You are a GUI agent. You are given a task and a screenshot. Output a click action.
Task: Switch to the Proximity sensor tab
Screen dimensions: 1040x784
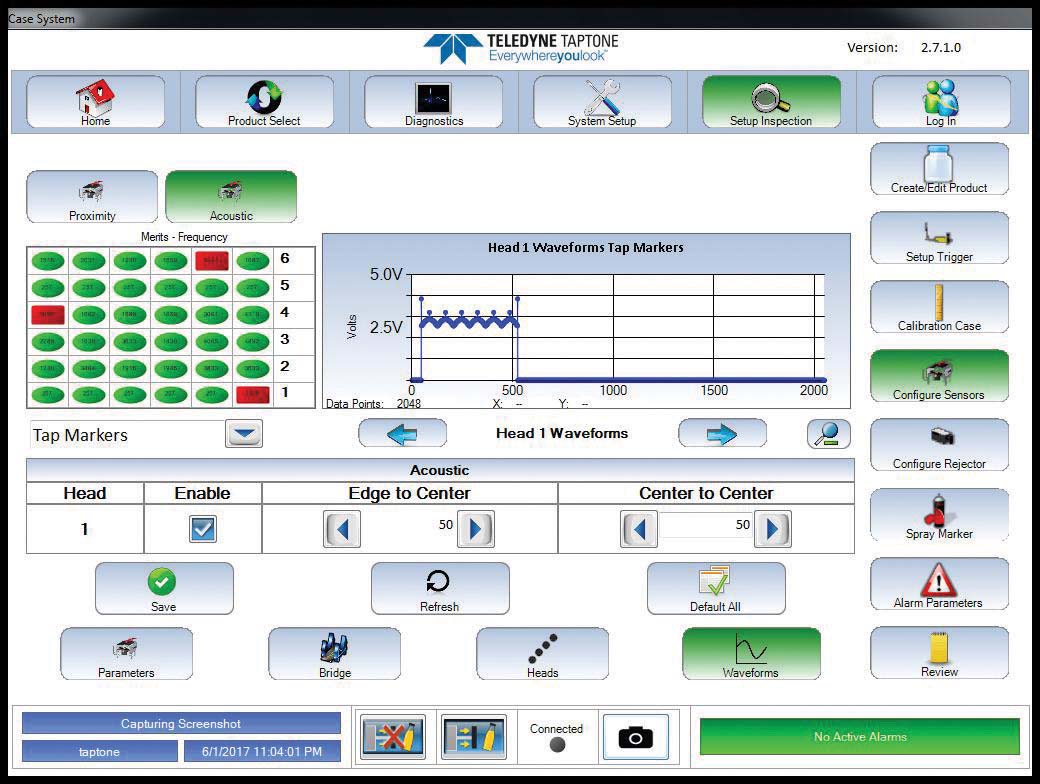[x=92, y=197]
